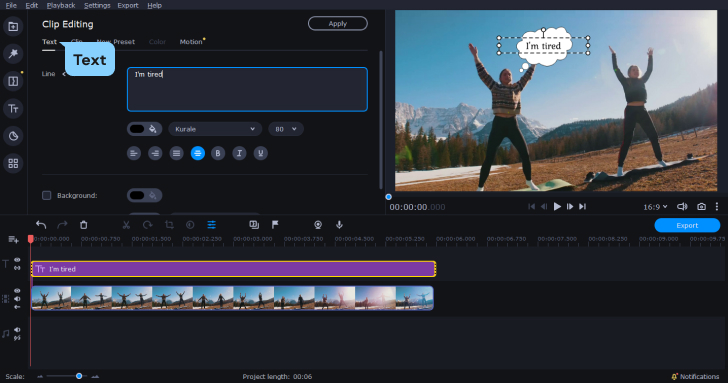Open preview options three-dot menu
The width and height of the screenshot is (728, 383).
717,207
